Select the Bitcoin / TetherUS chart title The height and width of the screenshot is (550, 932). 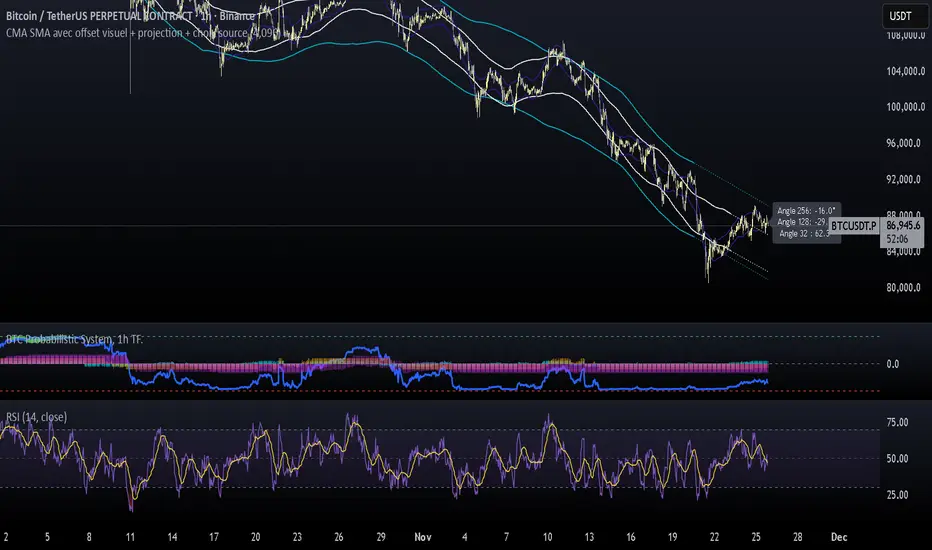click(130, 16)
